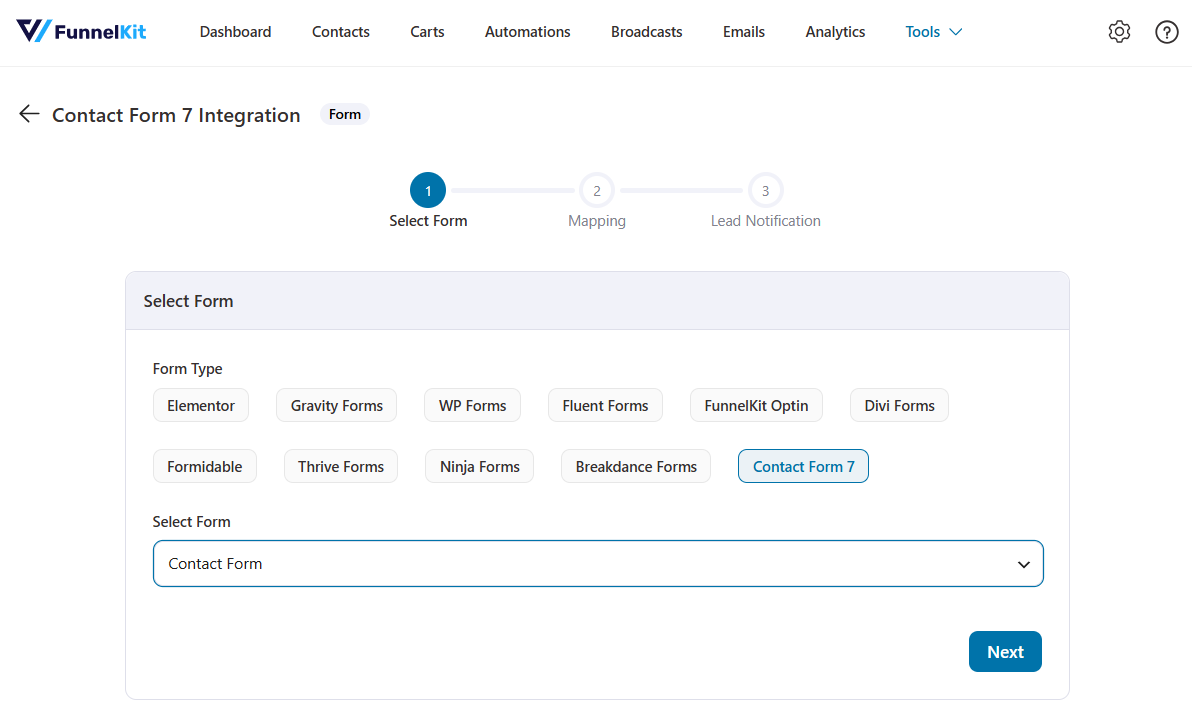Select Thrive Forms option
Screen dimensions: 1192x728
(341, 466)
